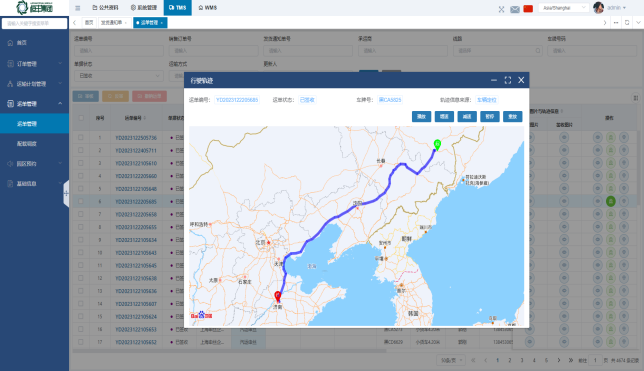The height and width of the screenshot is (371, 644).
Task: Click the 暂停 pause button above the map
Action: coord(490,116)
